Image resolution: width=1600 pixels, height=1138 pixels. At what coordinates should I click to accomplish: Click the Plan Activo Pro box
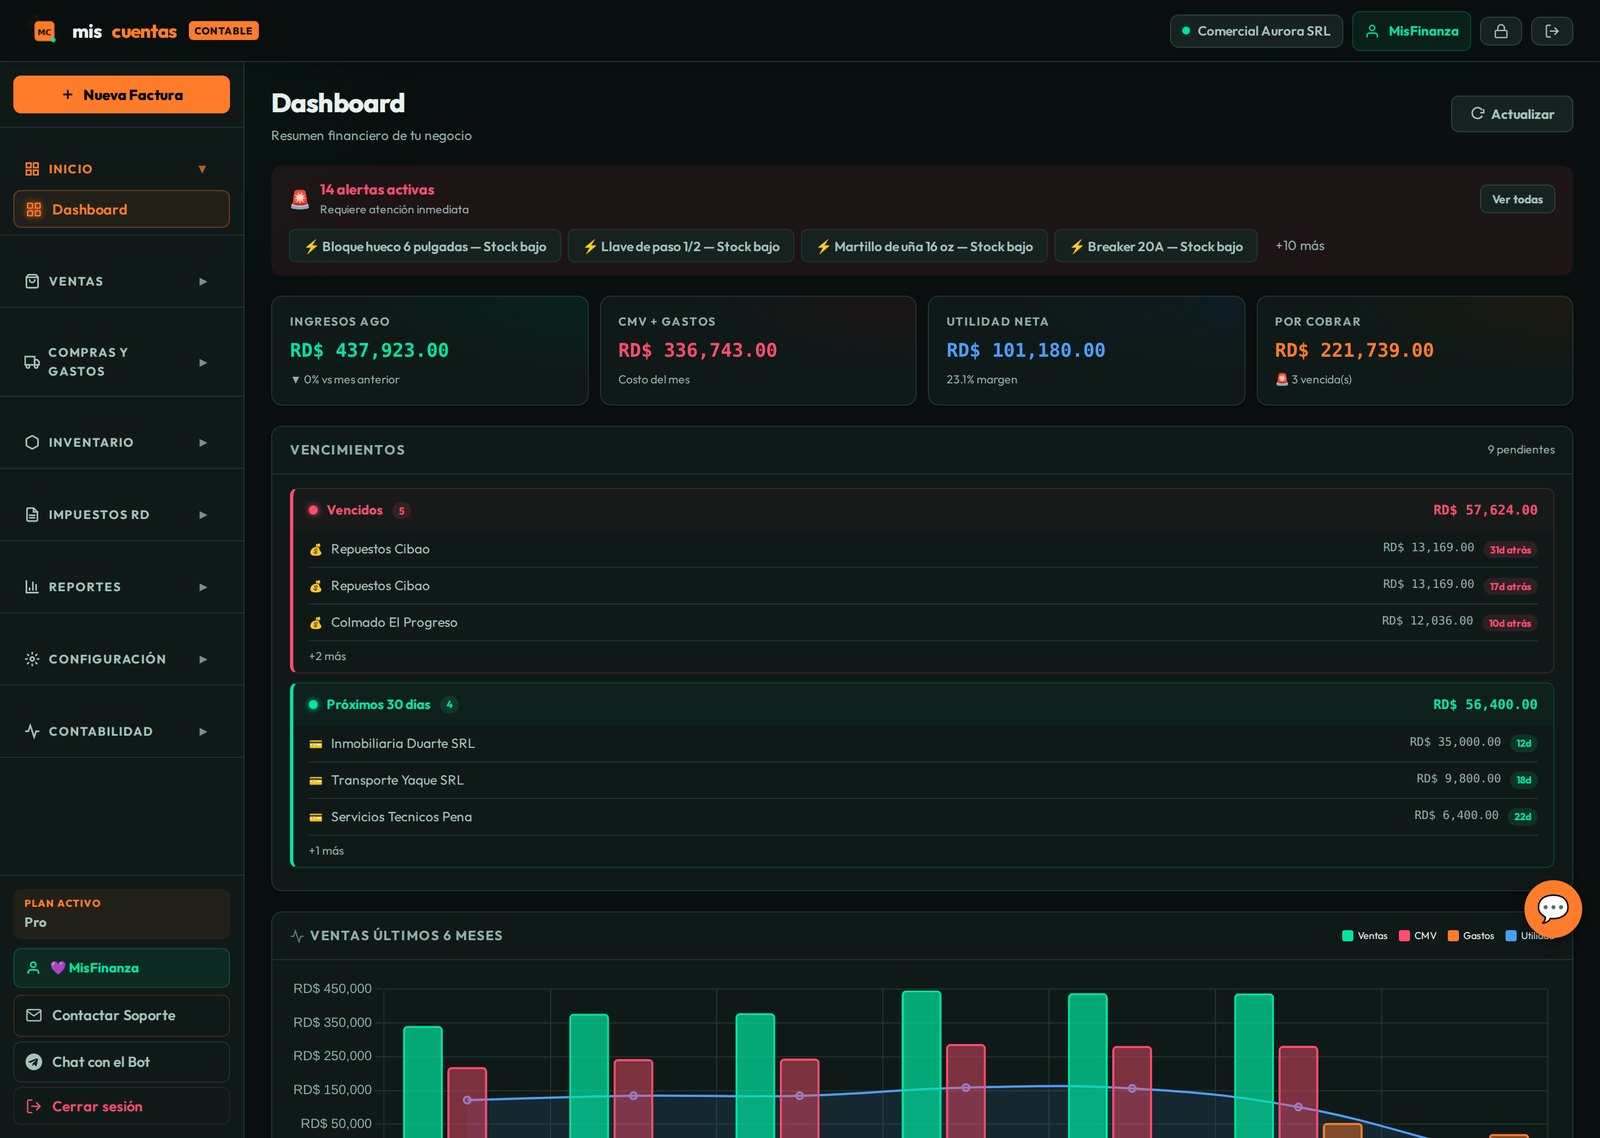tap(121, 913)
